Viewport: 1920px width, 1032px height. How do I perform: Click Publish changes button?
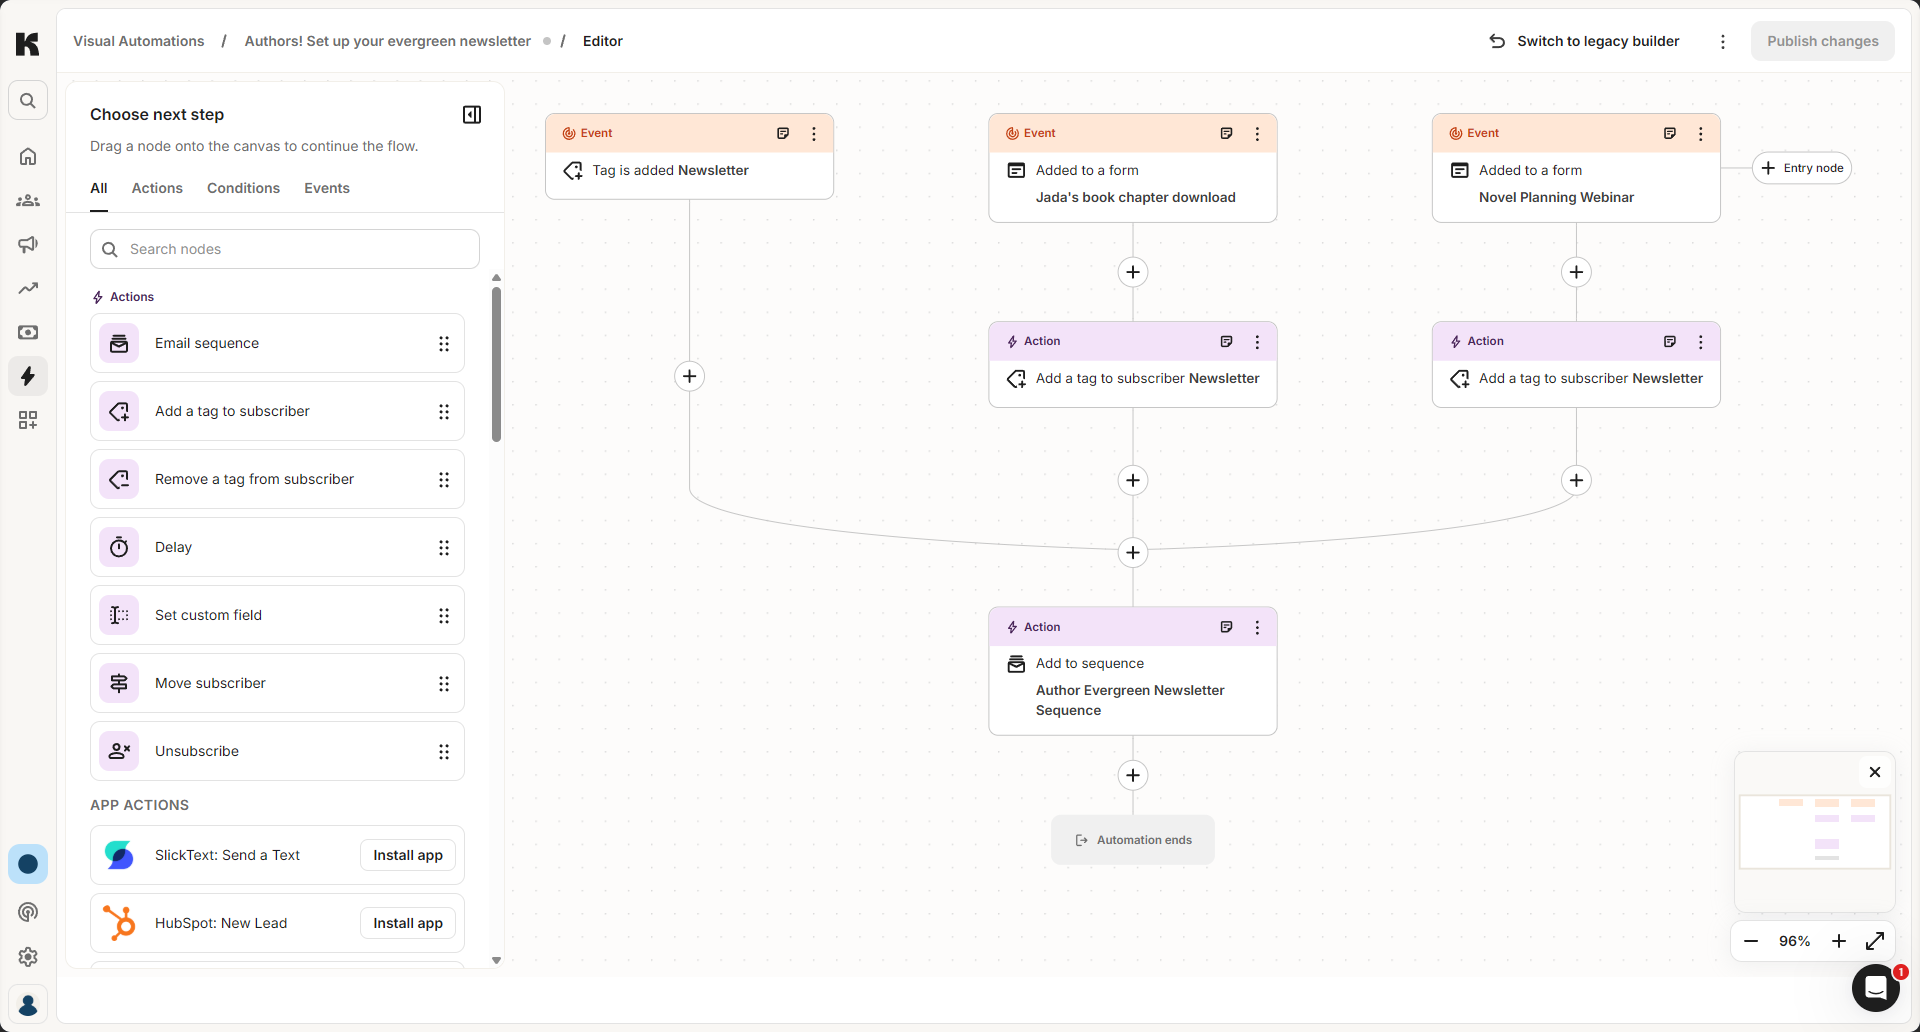[1822, 42]
